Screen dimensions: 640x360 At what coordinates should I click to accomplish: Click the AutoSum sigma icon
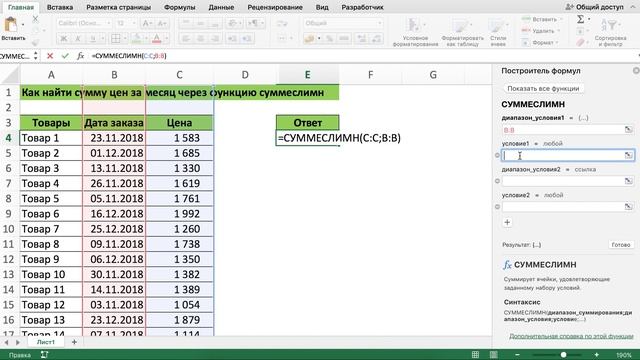[580, 19]
